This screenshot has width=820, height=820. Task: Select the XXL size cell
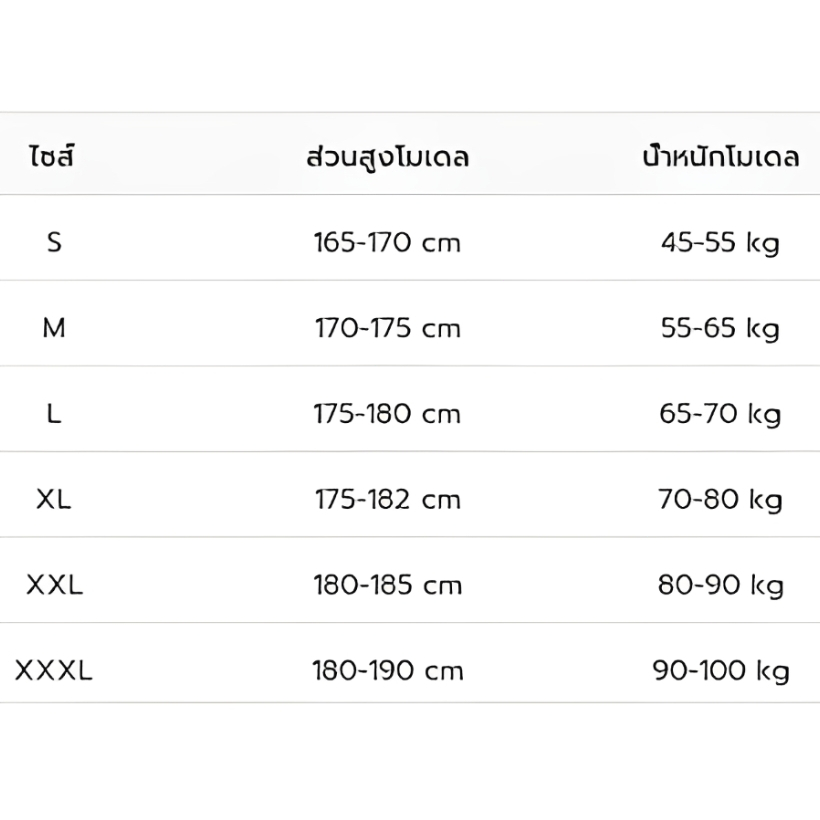(54, 585)
